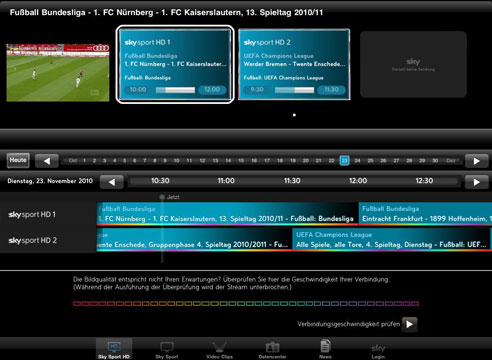
Task: Select day 22 in the date strip
Action: (331, 161)
